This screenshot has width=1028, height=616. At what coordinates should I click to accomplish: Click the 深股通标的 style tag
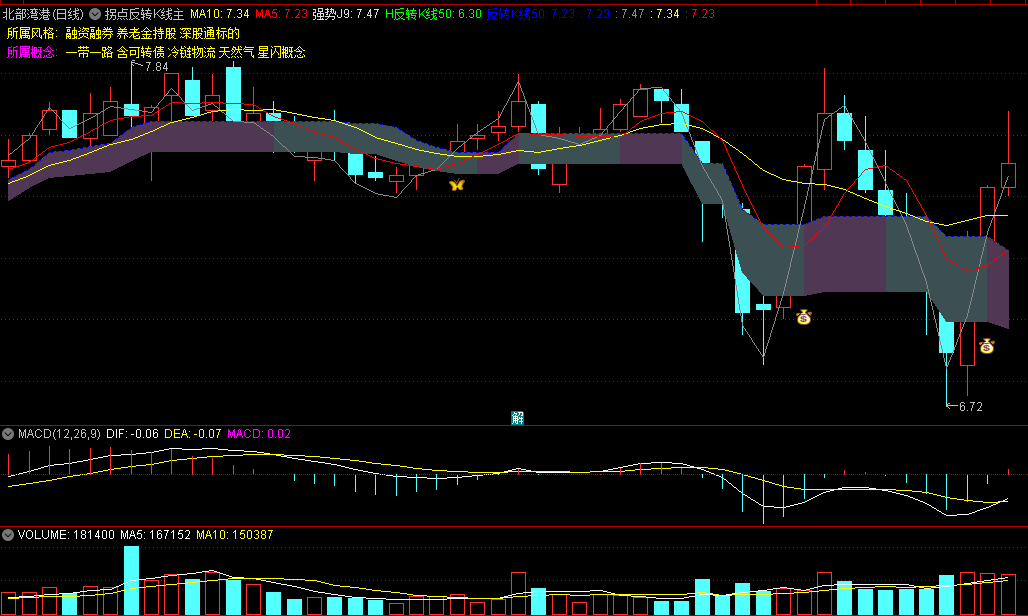click(x=210, y=33)
